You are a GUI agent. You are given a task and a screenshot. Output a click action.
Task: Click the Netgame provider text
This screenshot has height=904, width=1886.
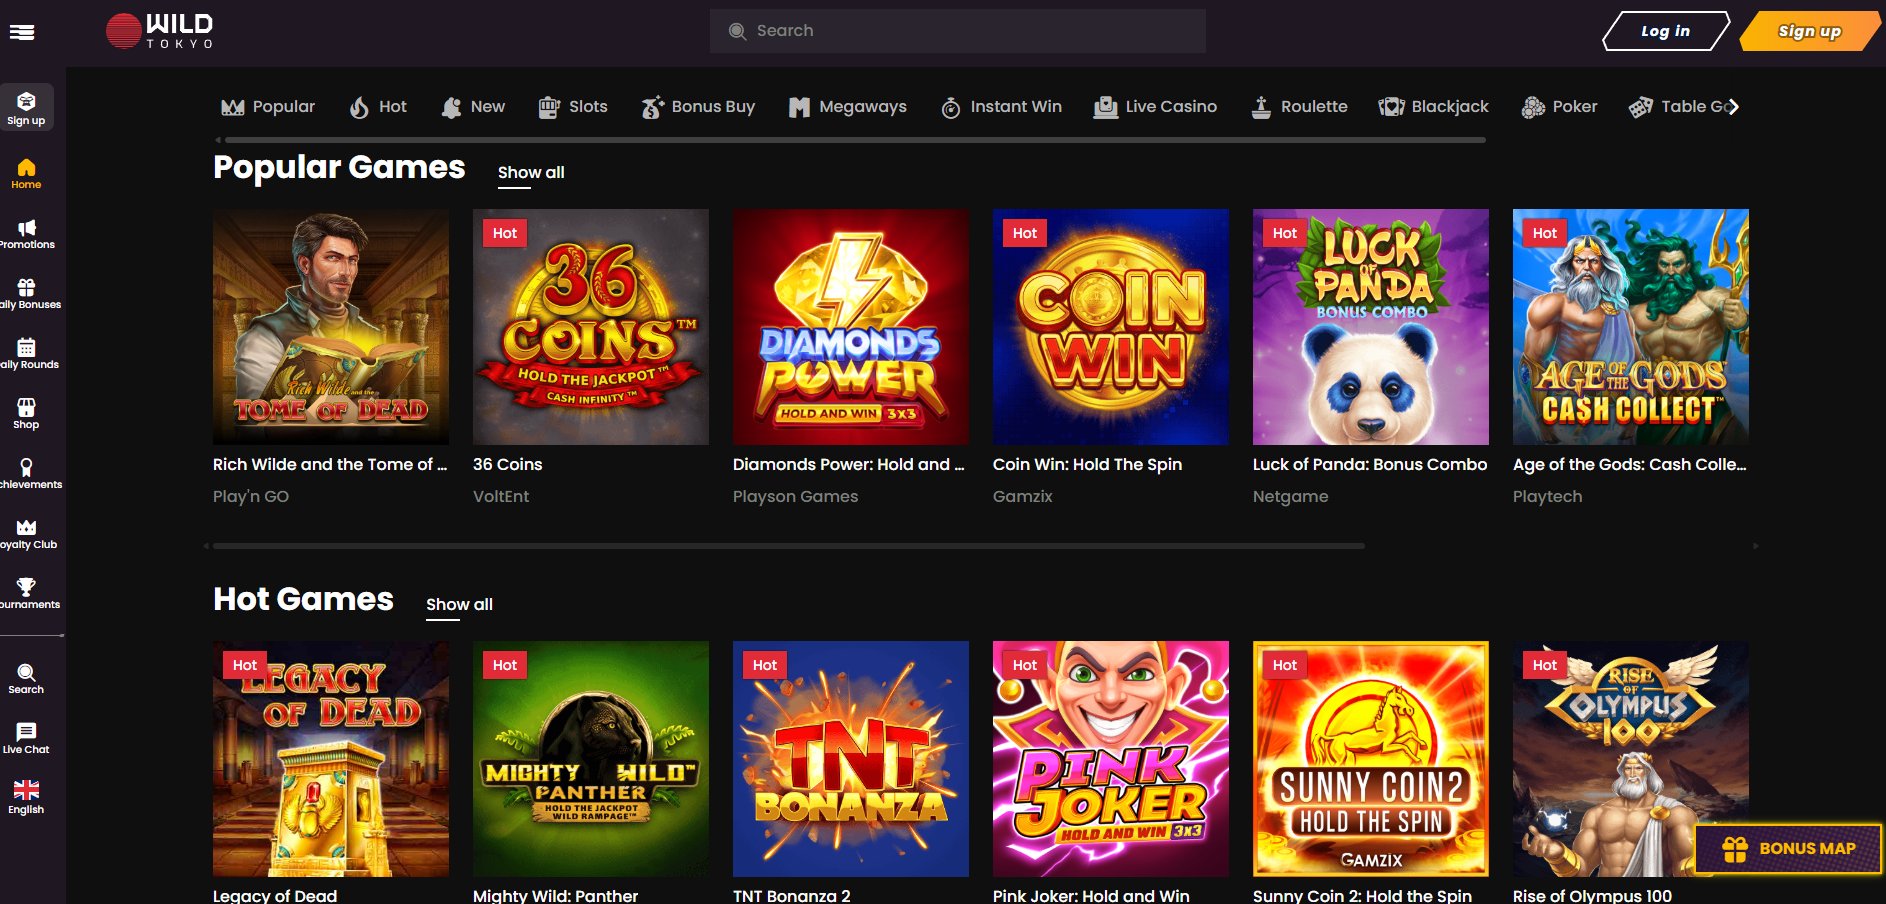[1290, 496]
